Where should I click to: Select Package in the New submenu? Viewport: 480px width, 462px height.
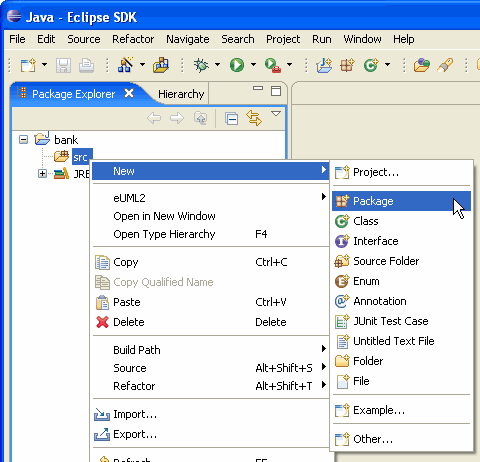point(401,201)
